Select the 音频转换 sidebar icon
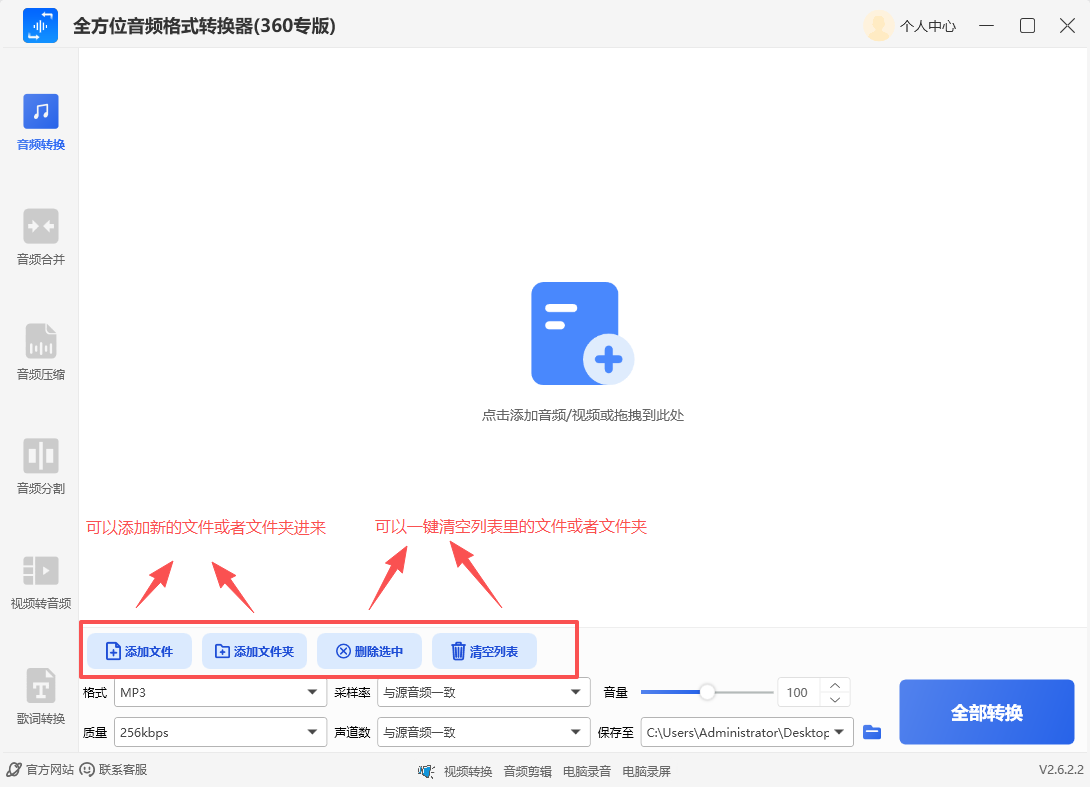 point(40,120)
